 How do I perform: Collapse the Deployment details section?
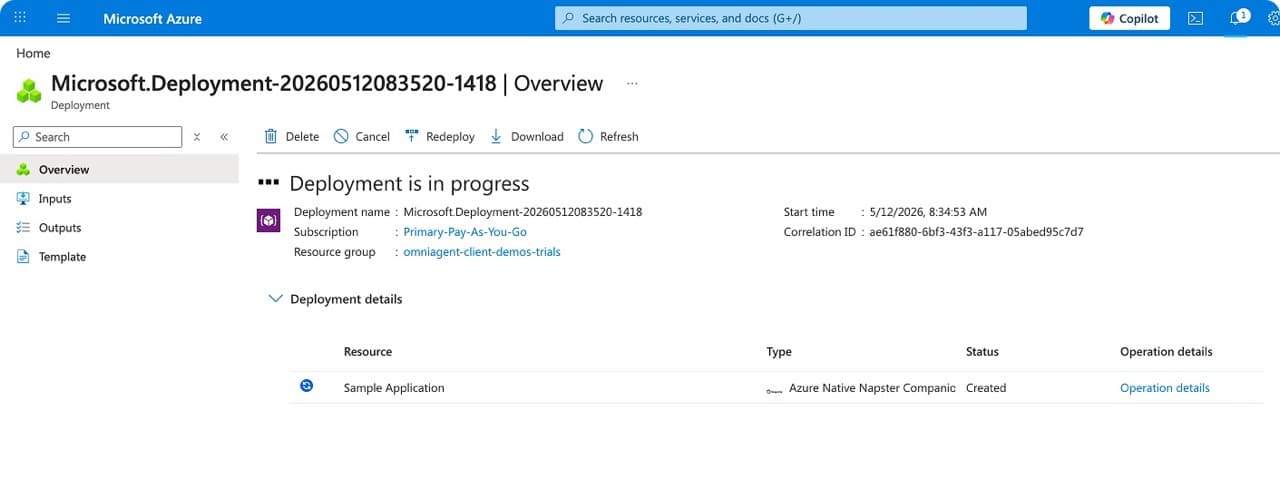tap(276, 299)
